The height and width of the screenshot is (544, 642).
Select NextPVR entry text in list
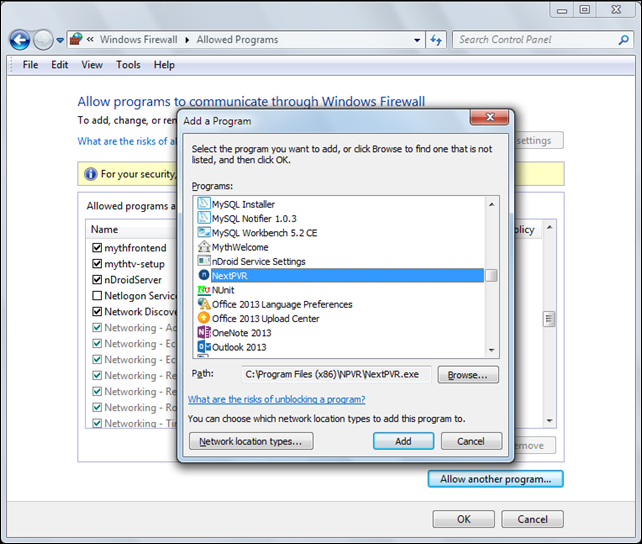click(x=230, y=275)
